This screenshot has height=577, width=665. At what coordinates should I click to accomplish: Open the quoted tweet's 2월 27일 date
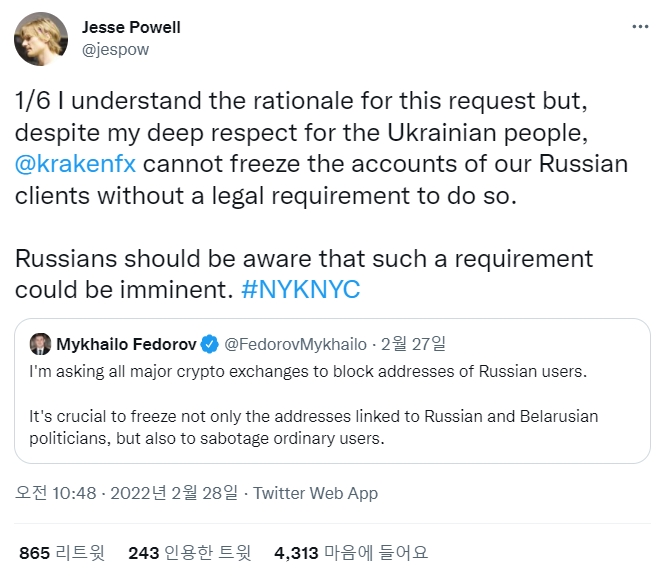click(x=413, y=345)
